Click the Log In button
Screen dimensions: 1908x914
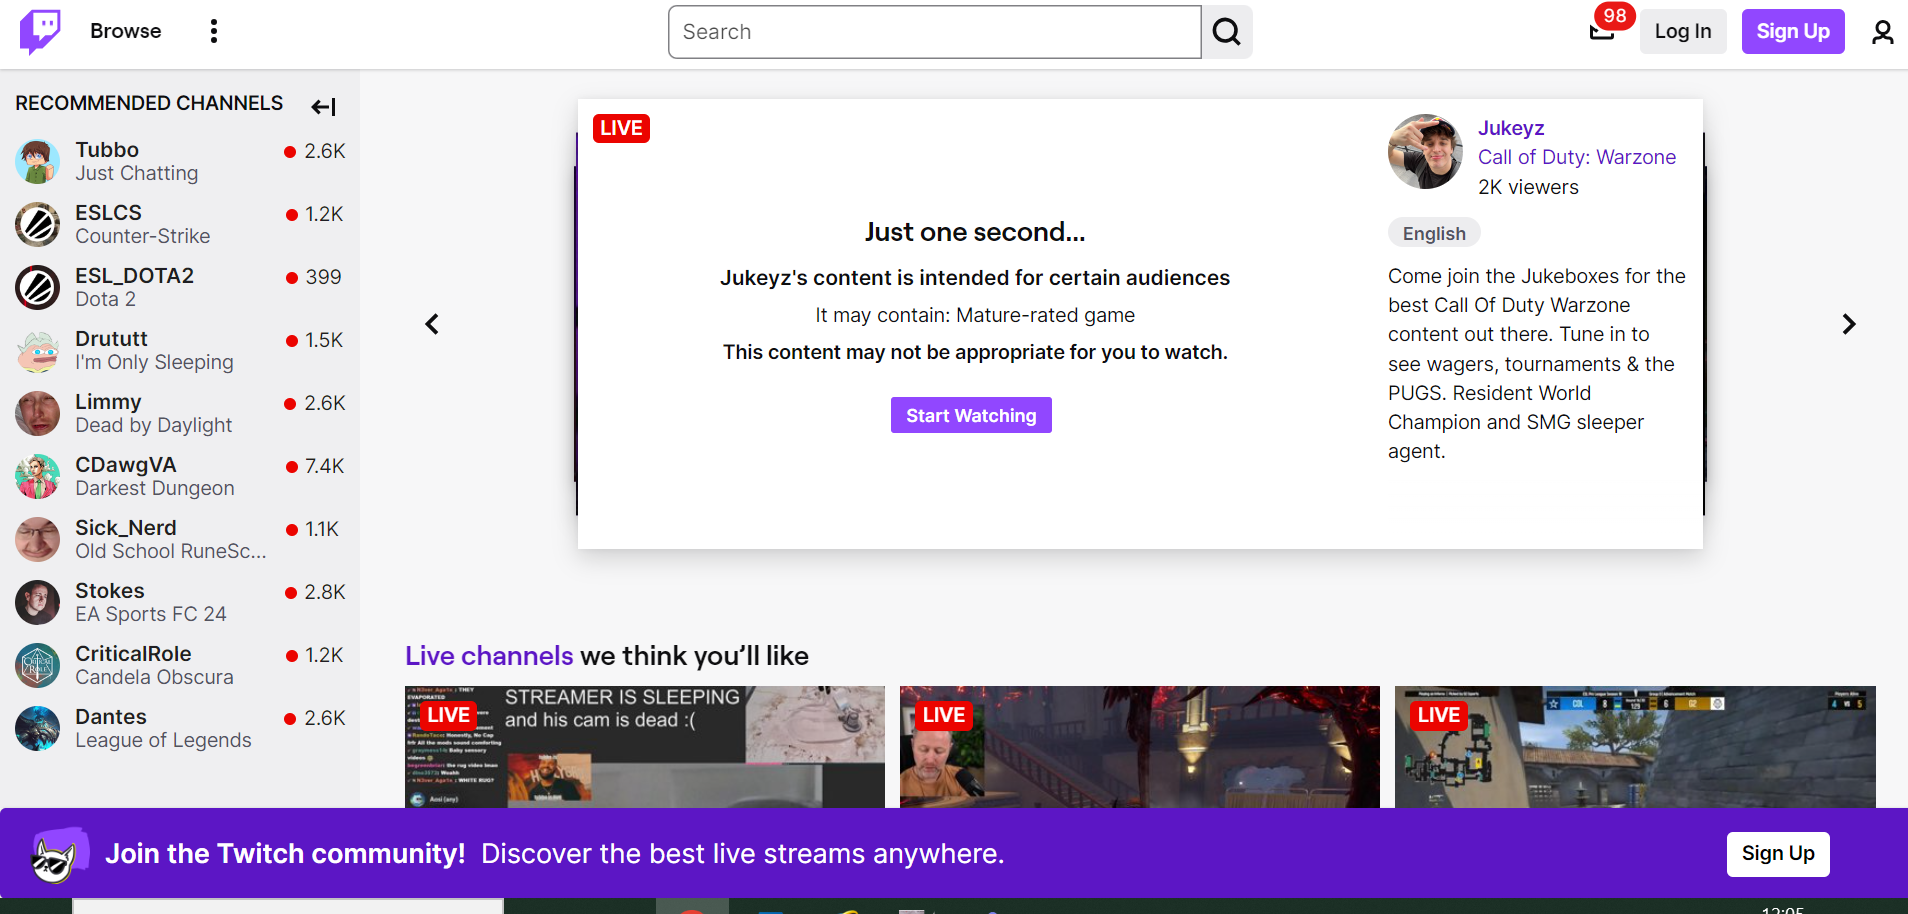coord(1683,31)
